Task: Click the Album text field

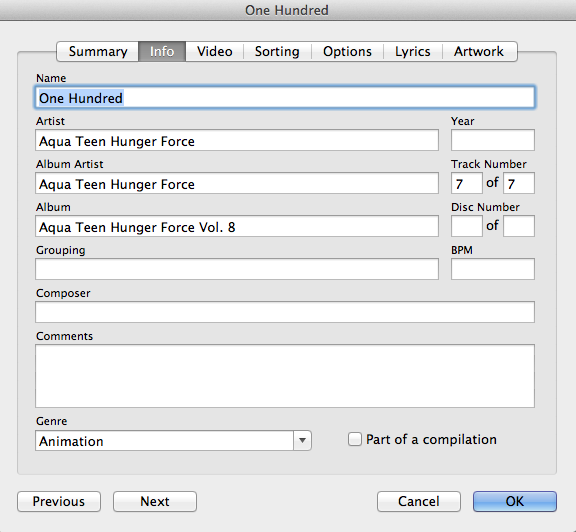Action: coord(237,226)
